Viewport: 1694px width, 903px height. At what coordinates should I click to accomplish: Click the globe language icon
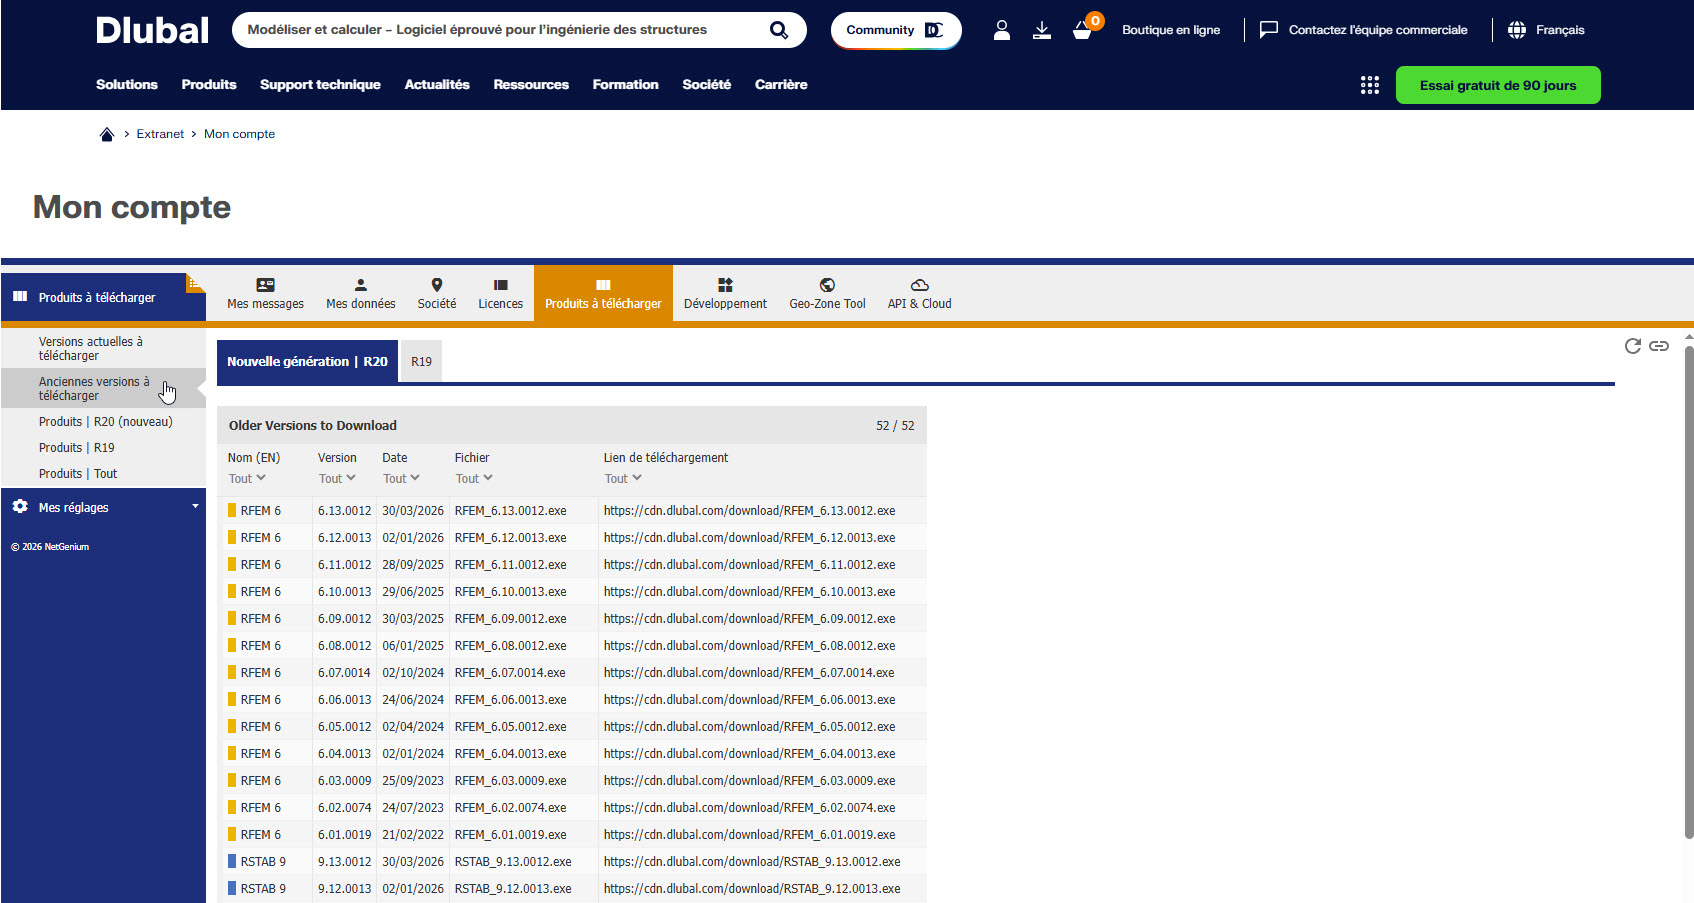tap(1517, 30)
